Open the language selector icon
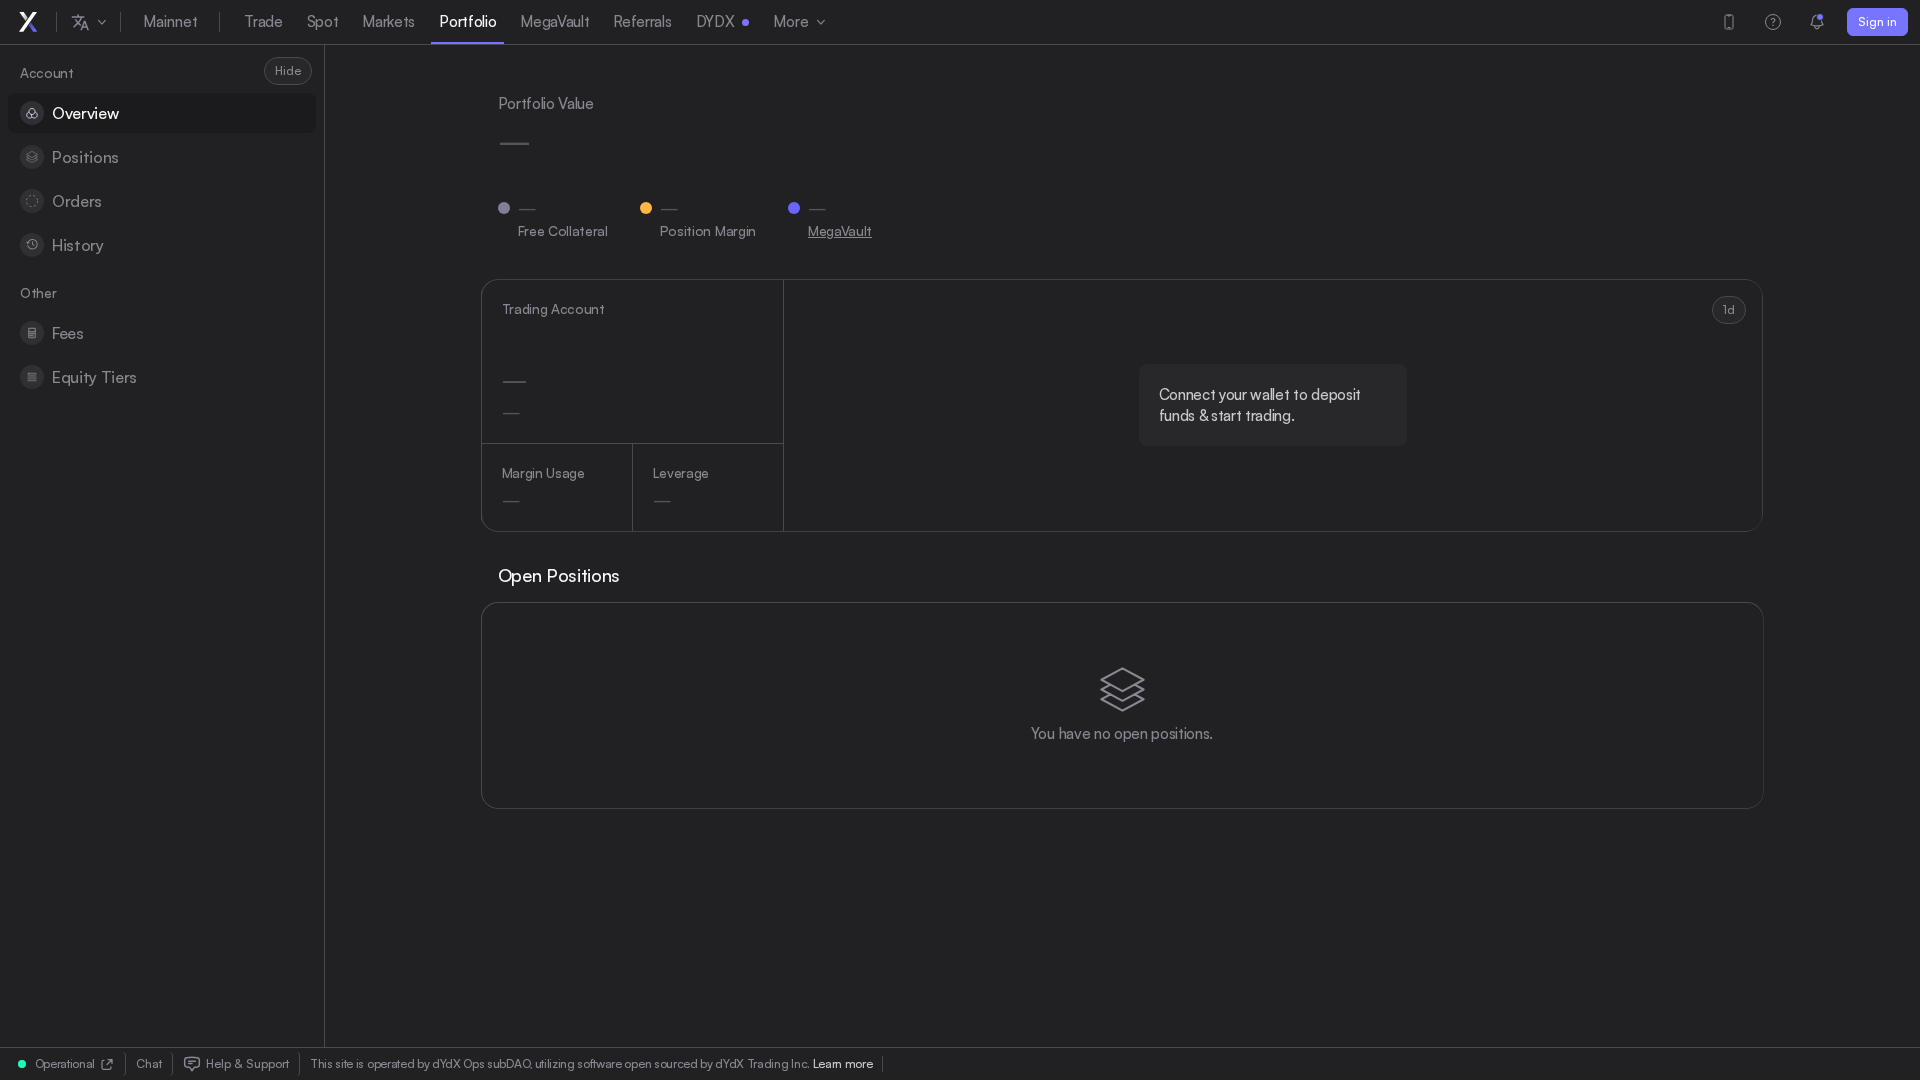 click(x=81, y=22)
